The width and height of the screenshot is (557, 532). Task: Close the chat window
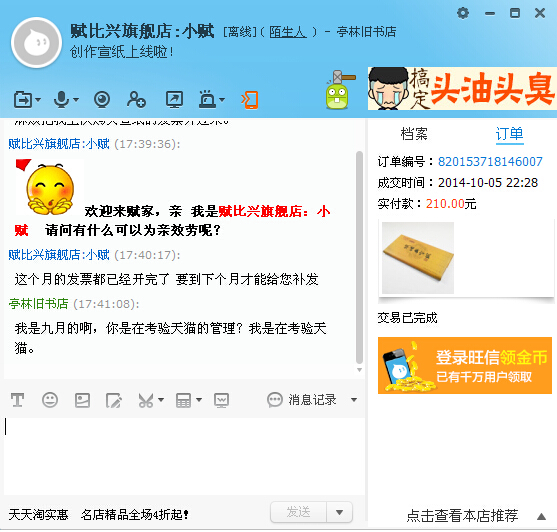click(x=540, y=13)
